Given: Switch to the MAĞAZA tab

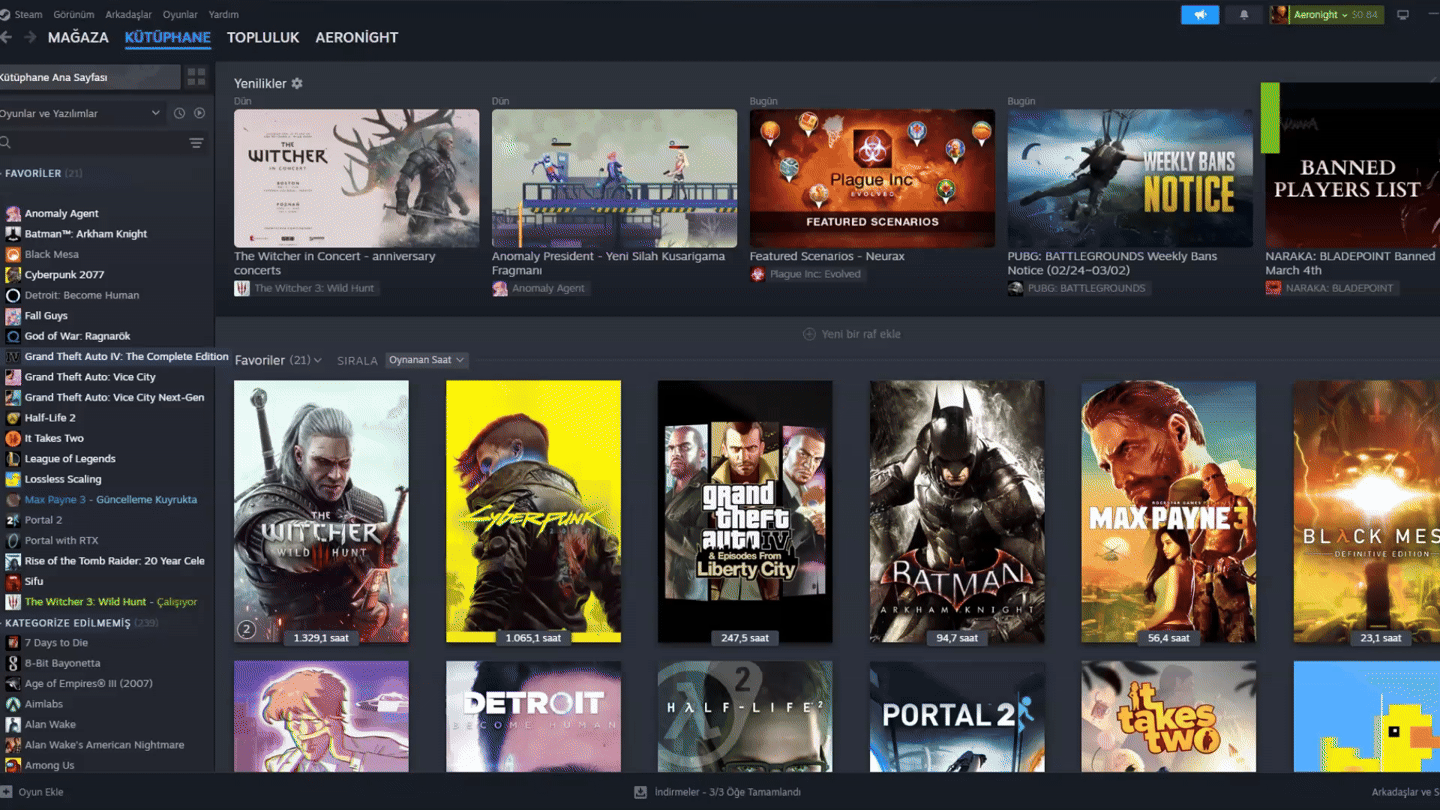Looking at the screenshot, I should coord(78,37).
